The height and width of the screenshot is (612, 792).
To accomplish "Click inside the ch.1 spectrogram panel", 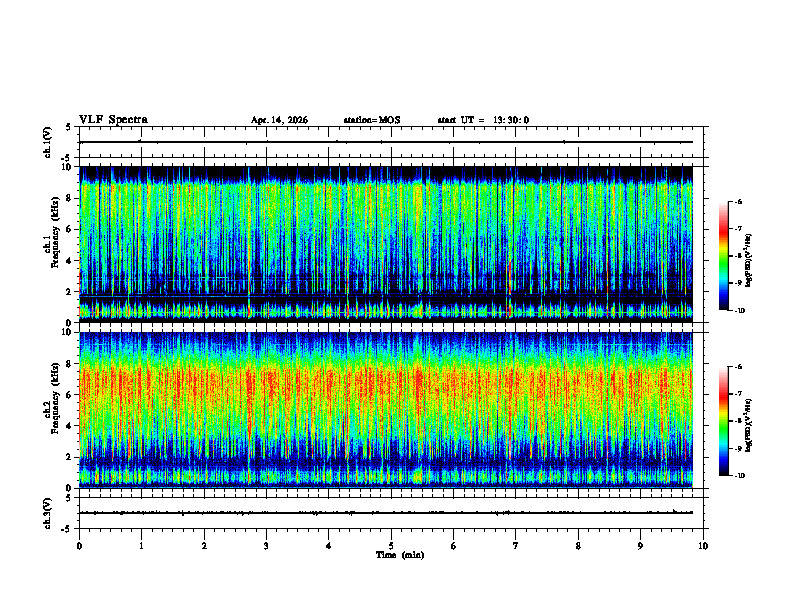I will [386, 244].
